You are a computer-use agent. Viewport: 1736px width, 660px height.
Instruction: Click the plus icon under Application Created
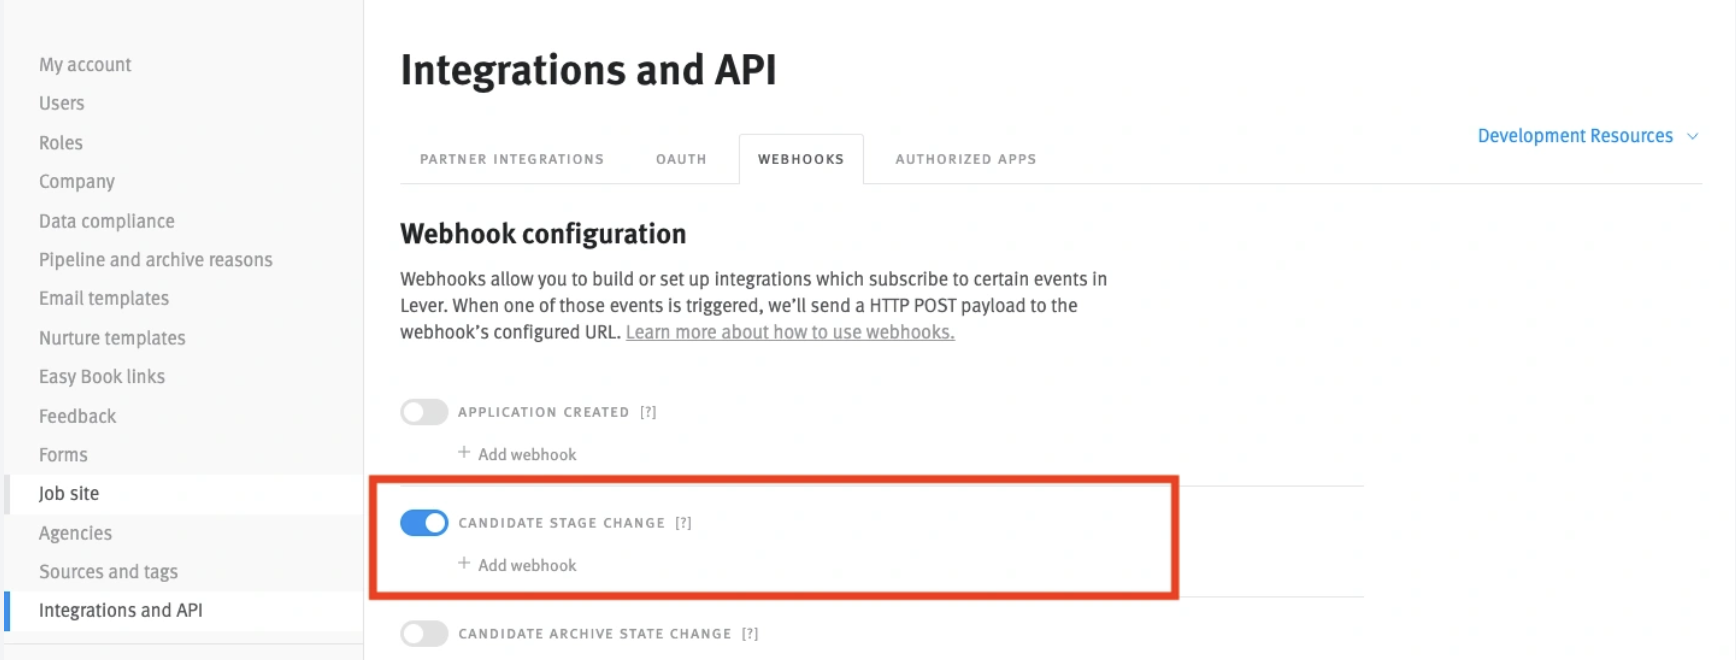[x=464, y=453]
